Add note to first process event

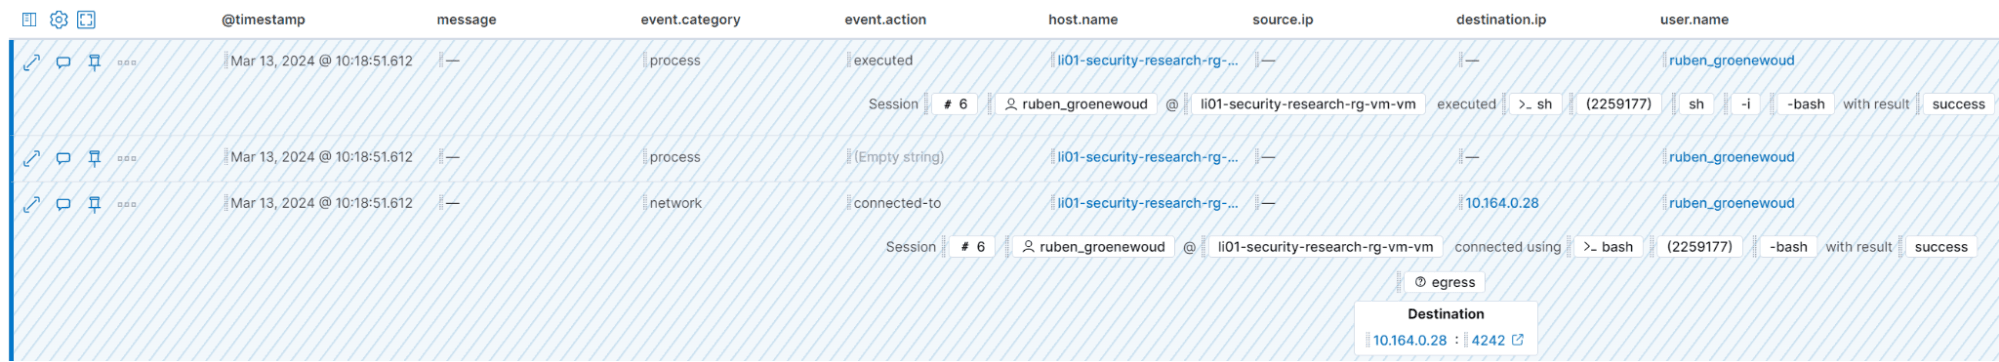coord(63,62)
